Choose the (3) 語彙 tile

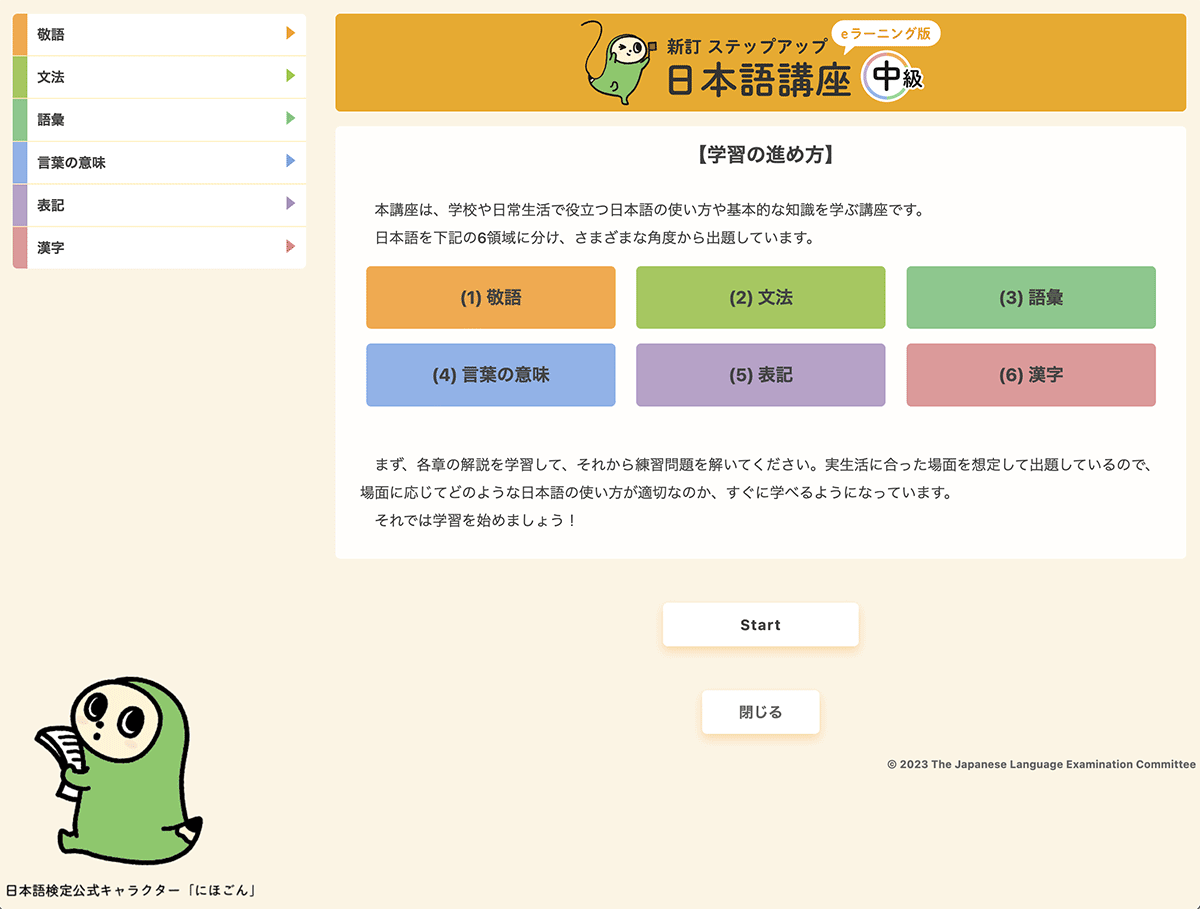[1030, 297]
